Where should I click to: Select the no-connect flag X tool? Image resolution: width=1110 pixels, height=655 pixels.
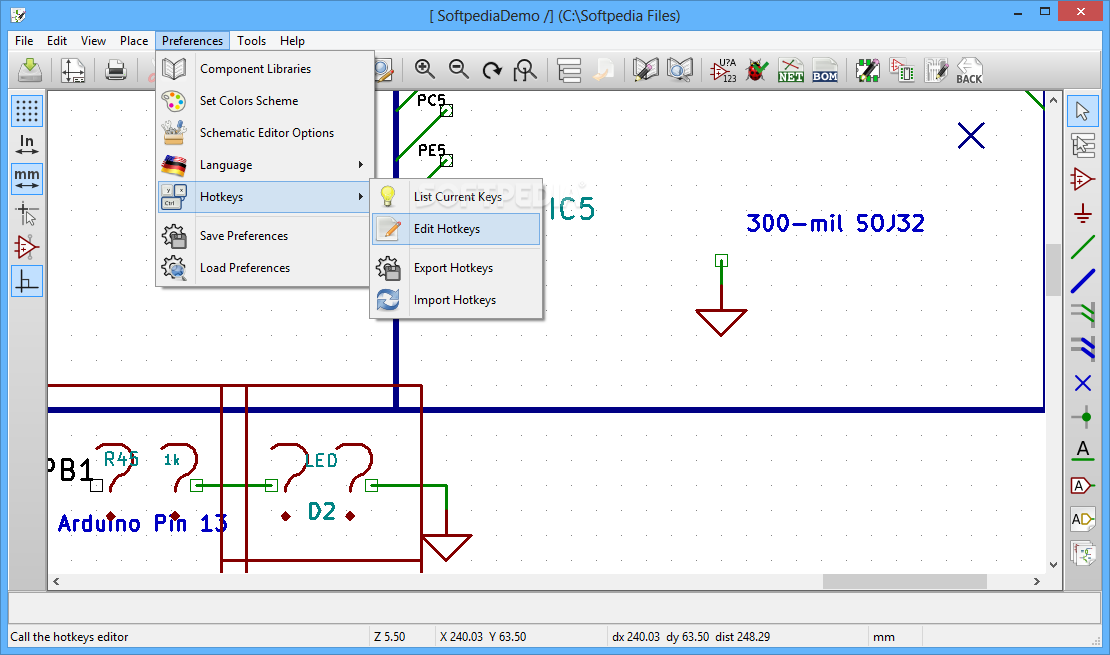1082,383
